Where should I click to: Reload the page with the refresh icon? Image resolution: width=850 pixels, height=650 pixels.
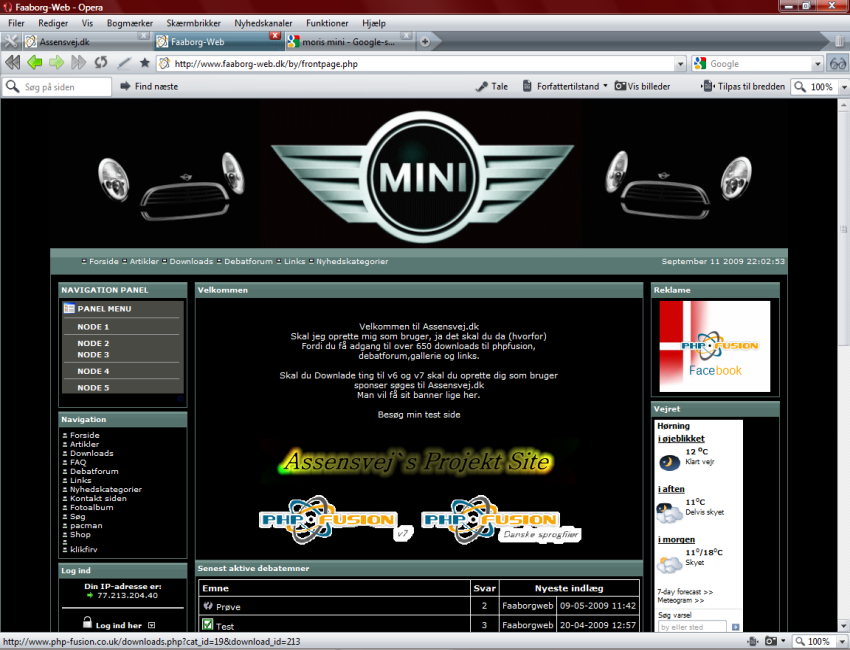click(101, 63)
